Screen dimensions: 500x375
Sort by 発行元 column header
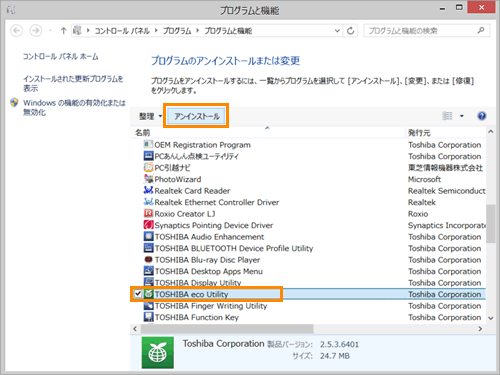tap(445, 133)
